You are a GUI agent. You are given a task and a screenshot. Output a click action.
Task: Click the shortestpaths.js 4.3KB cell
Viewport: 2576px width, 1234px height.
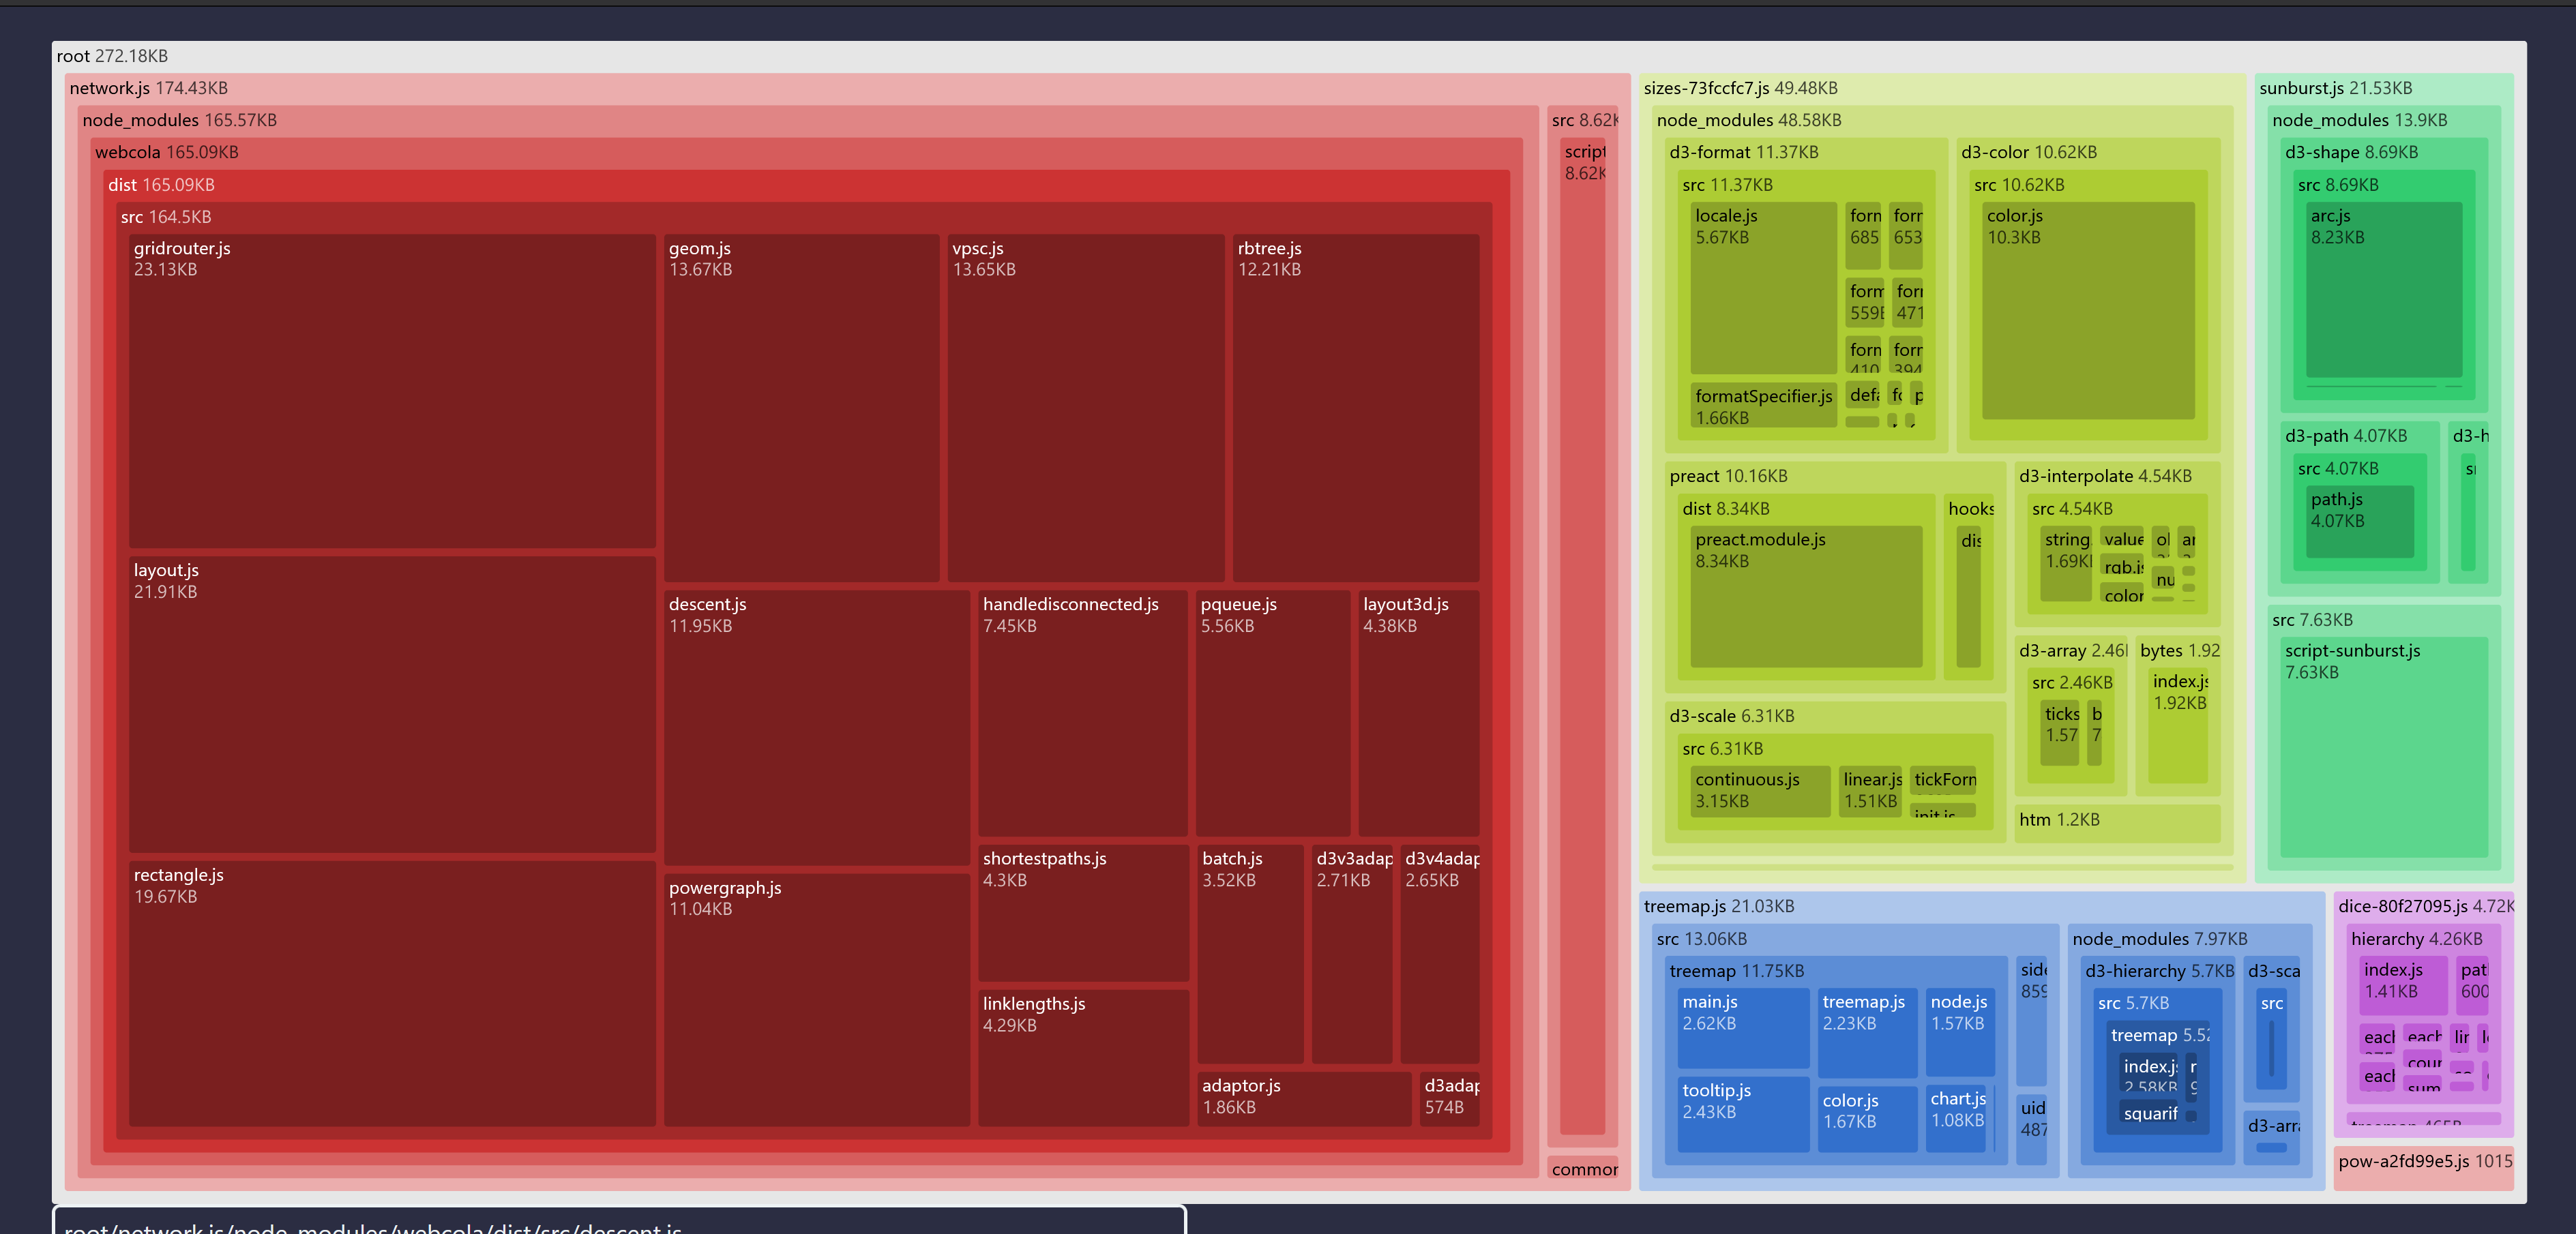(1083, 913)
